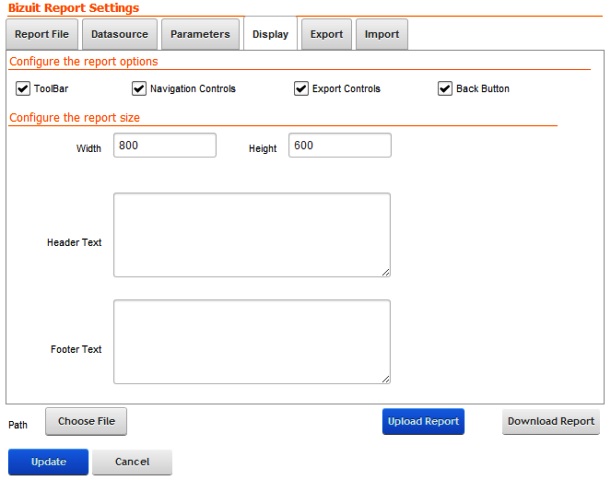
Task: Click the blue Update button
Action: (48, 462)
